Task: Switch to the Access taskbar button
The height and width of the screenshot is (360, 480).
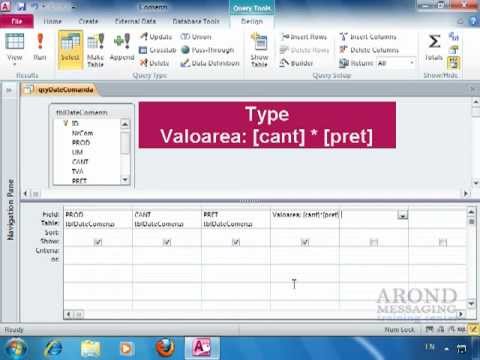Action: pos(202,348)
